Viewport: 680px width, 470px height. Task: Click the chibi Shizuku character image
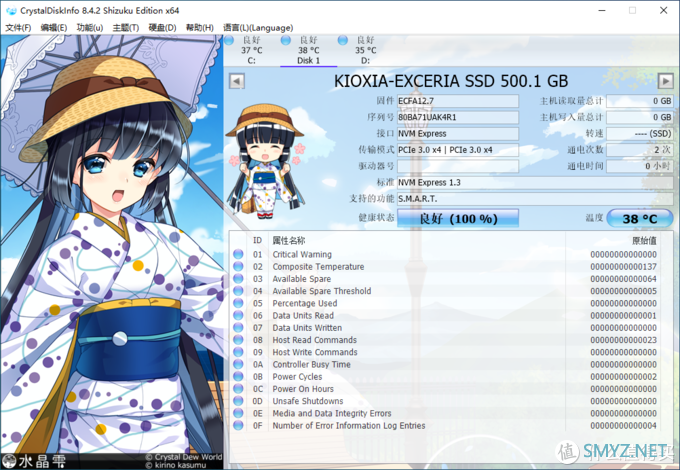coord(265,161)
